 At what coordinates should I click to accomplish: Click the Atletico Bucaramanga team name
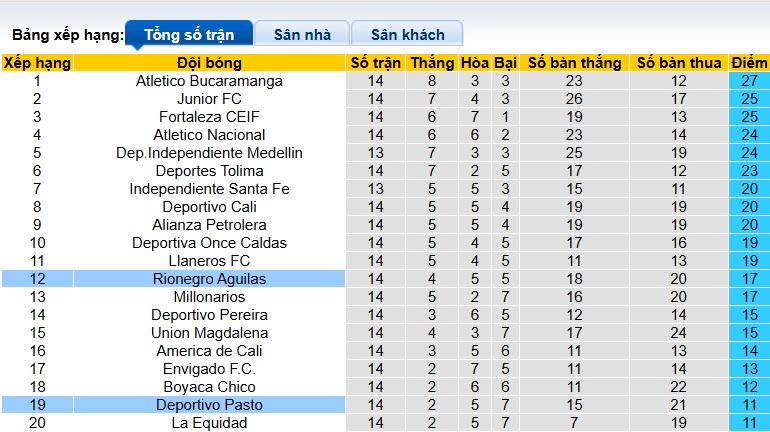pyautogui.click(x=209, y=81)
